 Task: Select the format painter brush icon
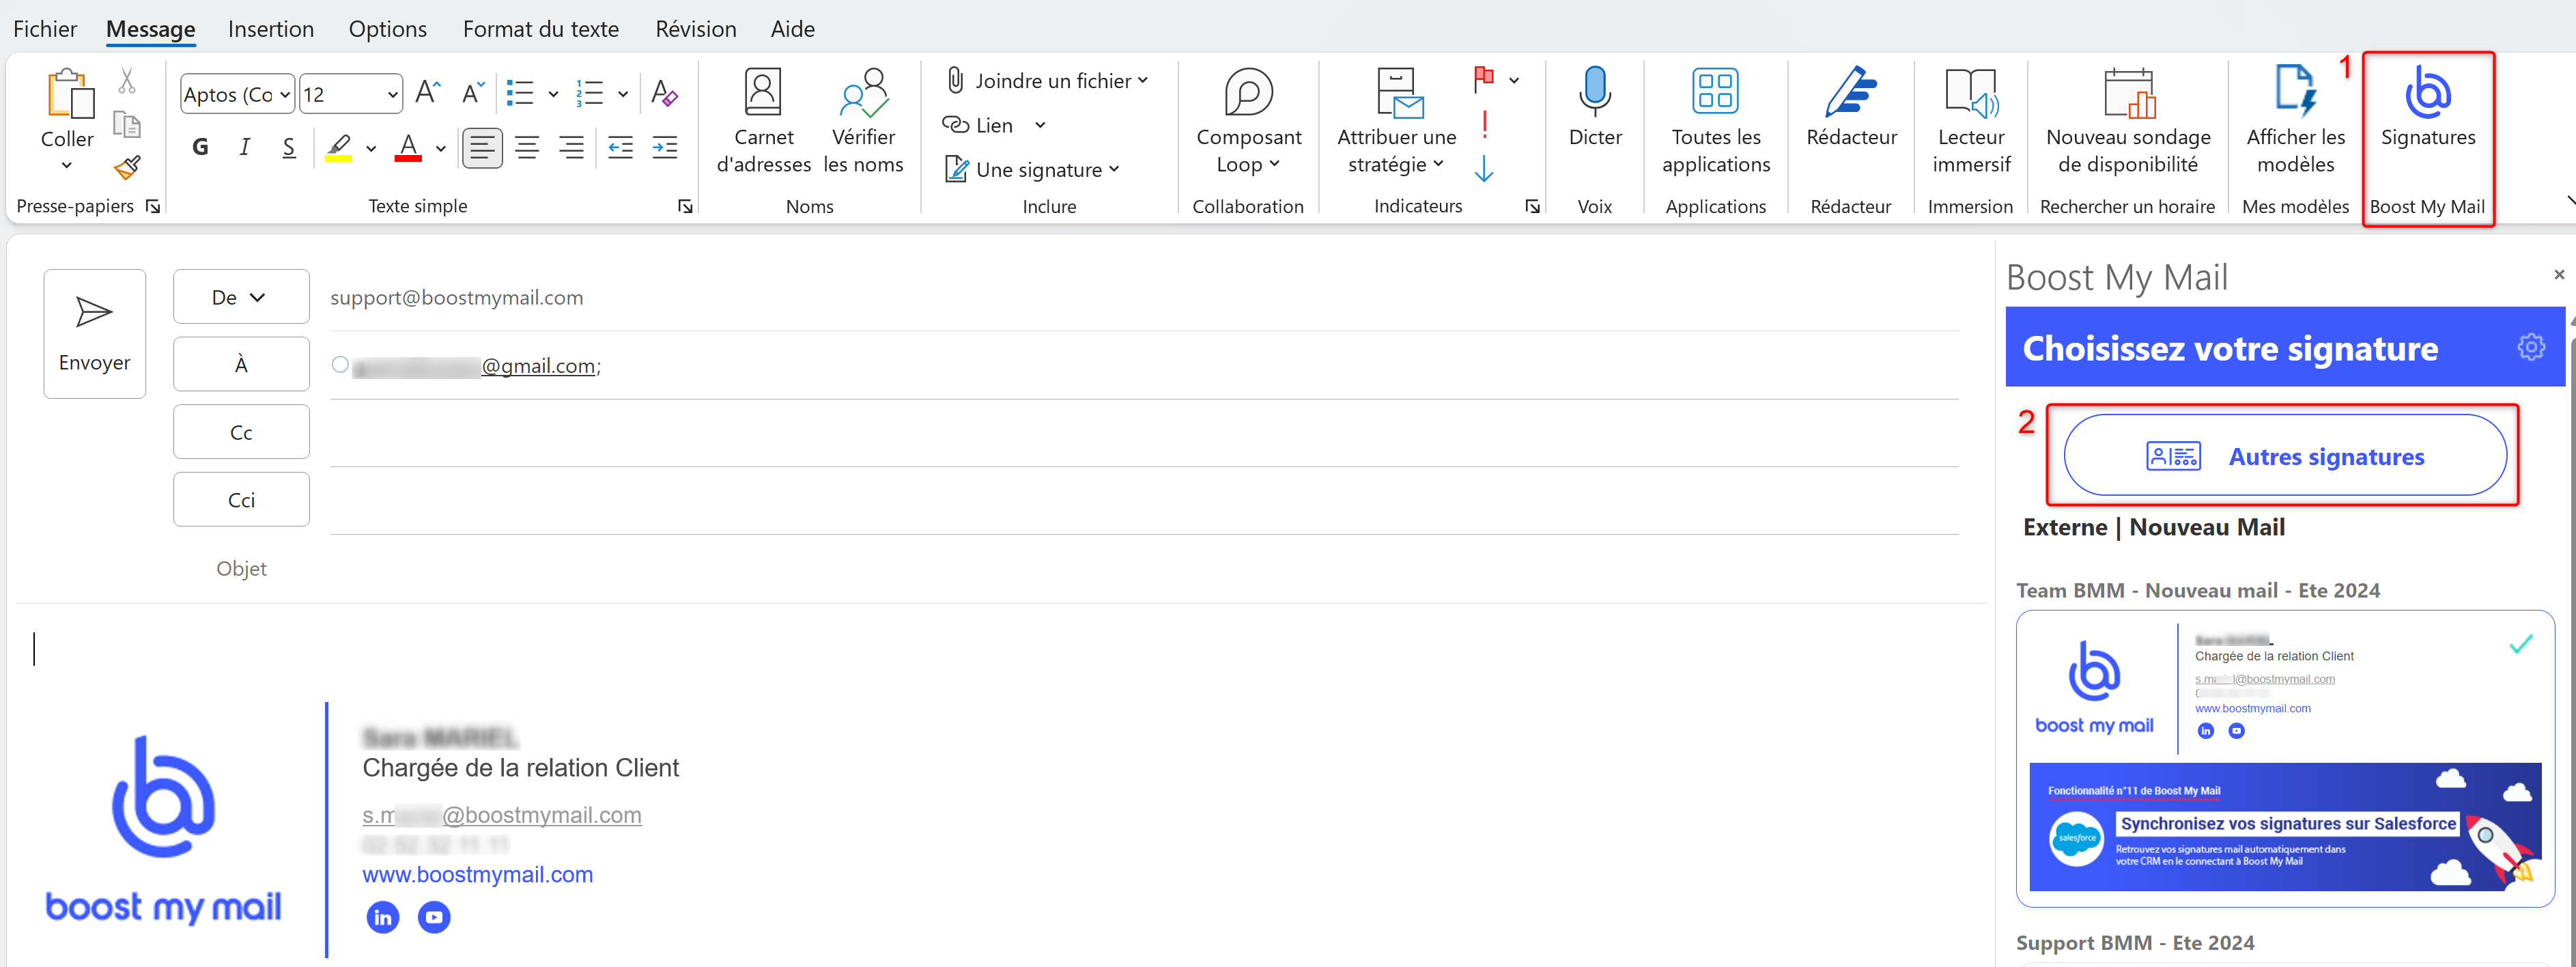click(x=127, y=167)
